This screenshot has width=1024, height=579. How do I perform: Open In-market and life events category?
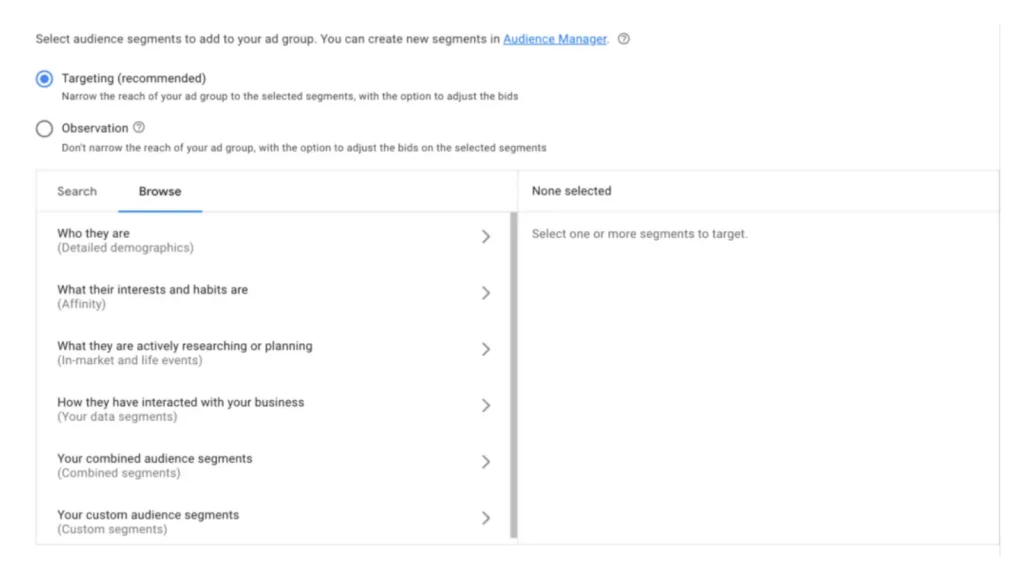pos(184,352)
